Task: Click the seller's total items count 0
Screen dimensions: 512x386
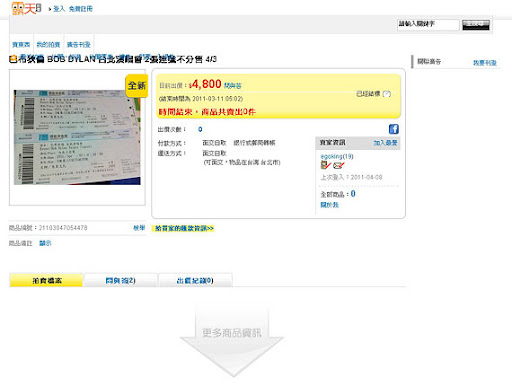Action: [x=353, y=194]
